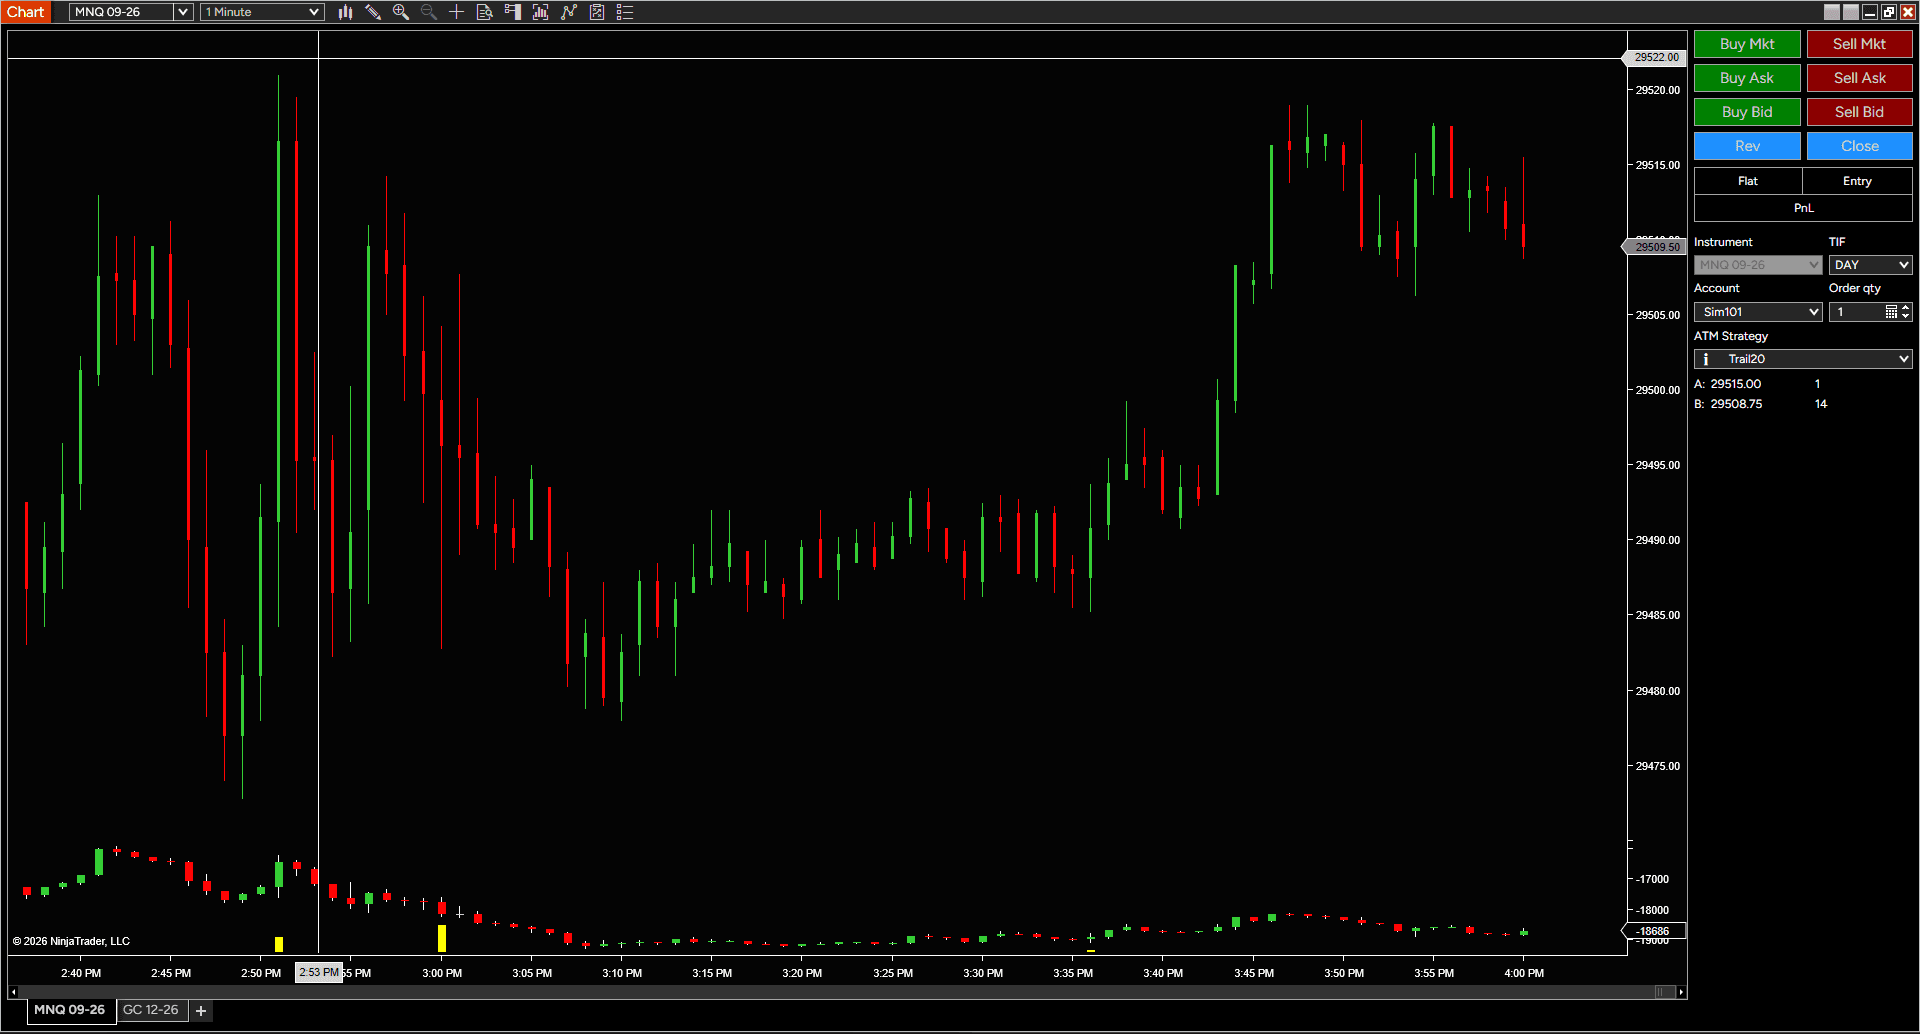This screenshot has width=1920, height=1034.
Task: Open the order quantity calculator icon
Action: (x=1891, y=312)
